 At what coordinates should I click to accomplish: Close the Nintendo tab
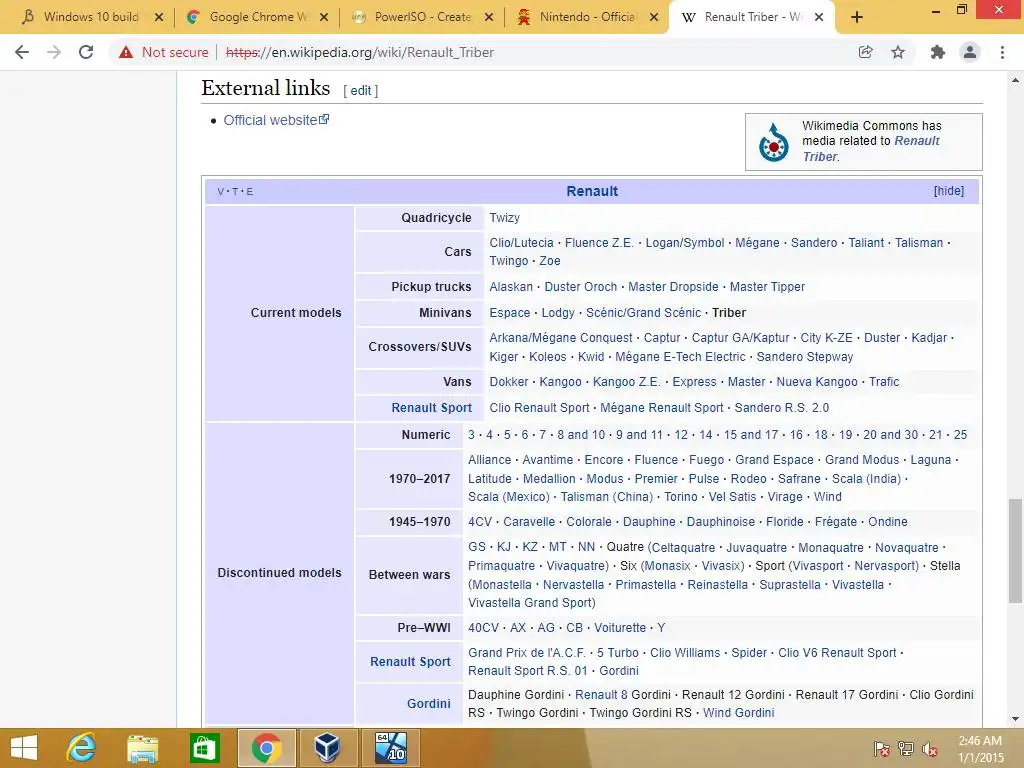coord(654,18)
